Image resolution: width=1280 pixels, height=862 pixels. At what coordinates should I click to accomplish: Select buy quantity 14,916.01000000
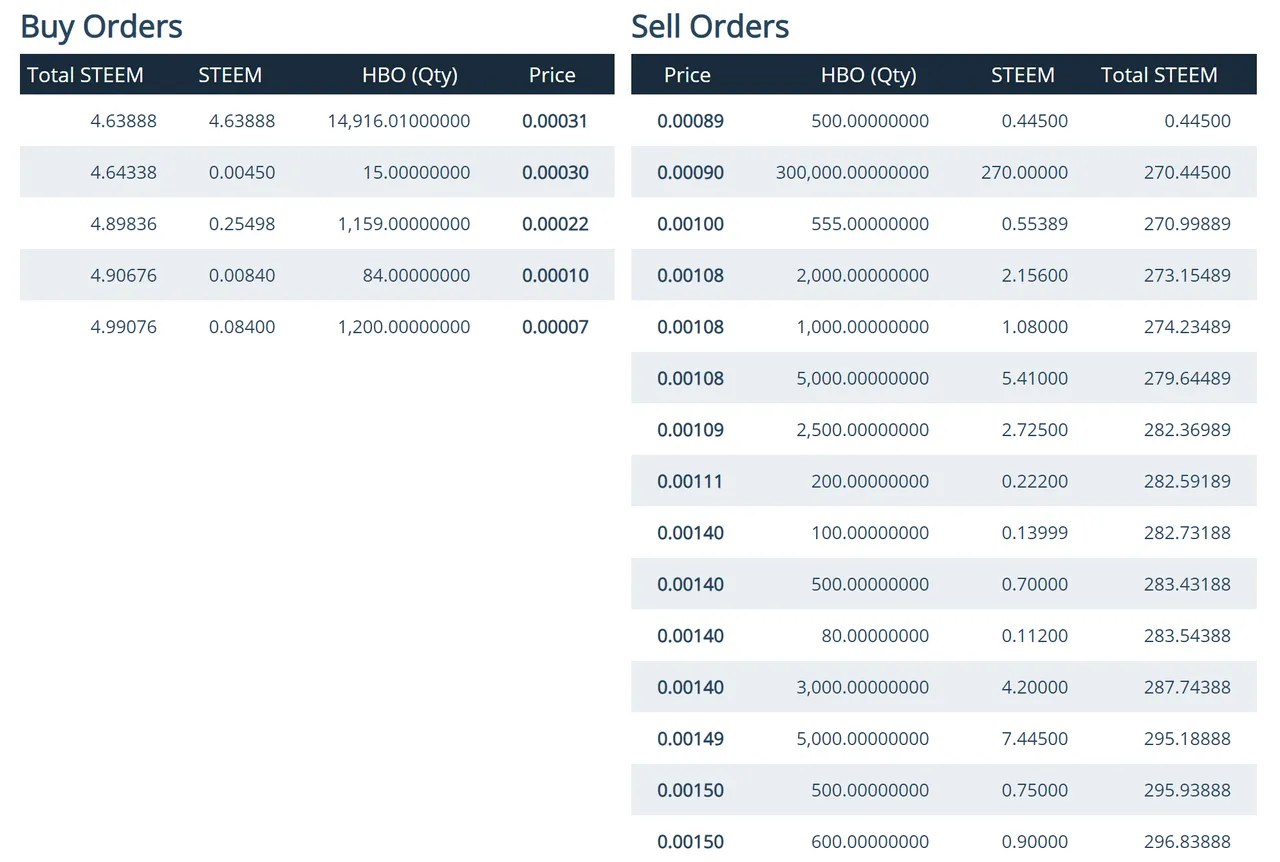point(399,121)
